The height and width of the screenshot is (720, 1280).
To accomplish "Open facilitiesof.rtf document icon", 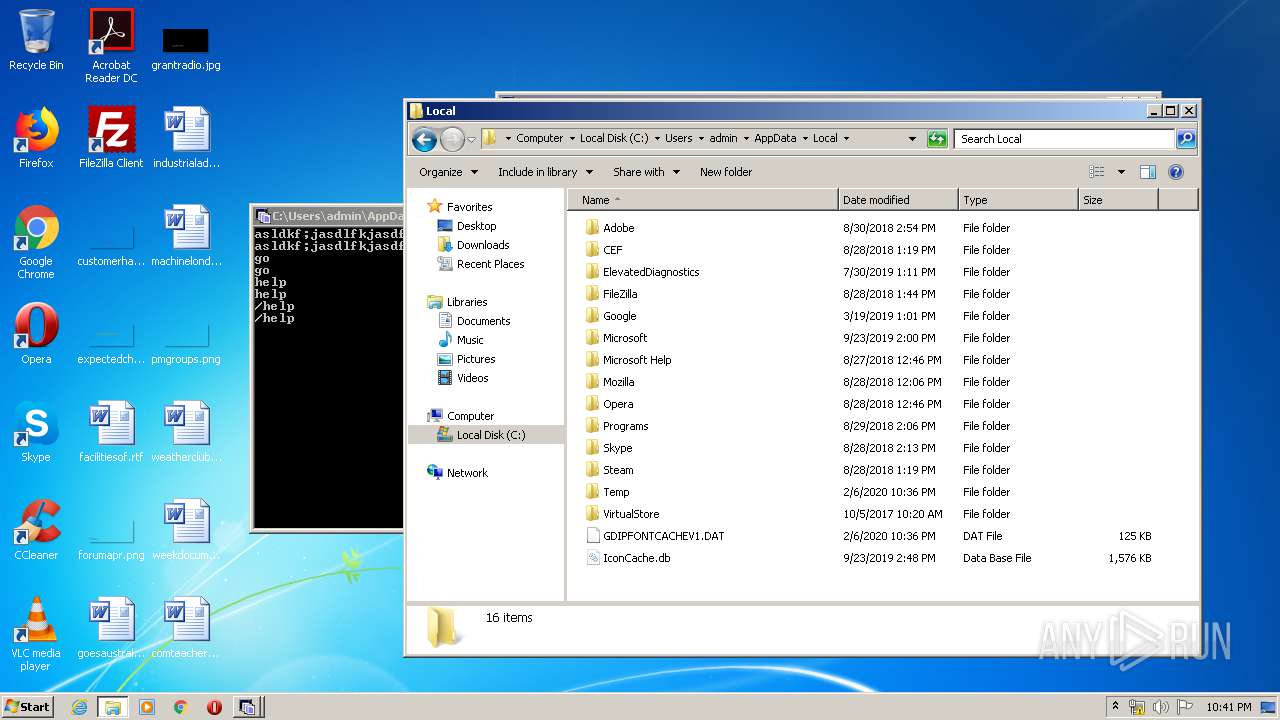I will 111,432.
